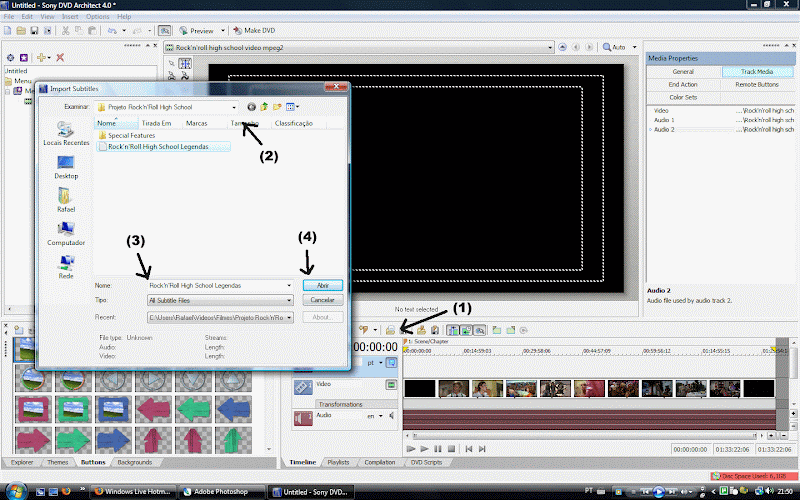800x500 pixels.
Task: Click the Cancelar button
Action: pyautogui.click(x=322, y=300)
